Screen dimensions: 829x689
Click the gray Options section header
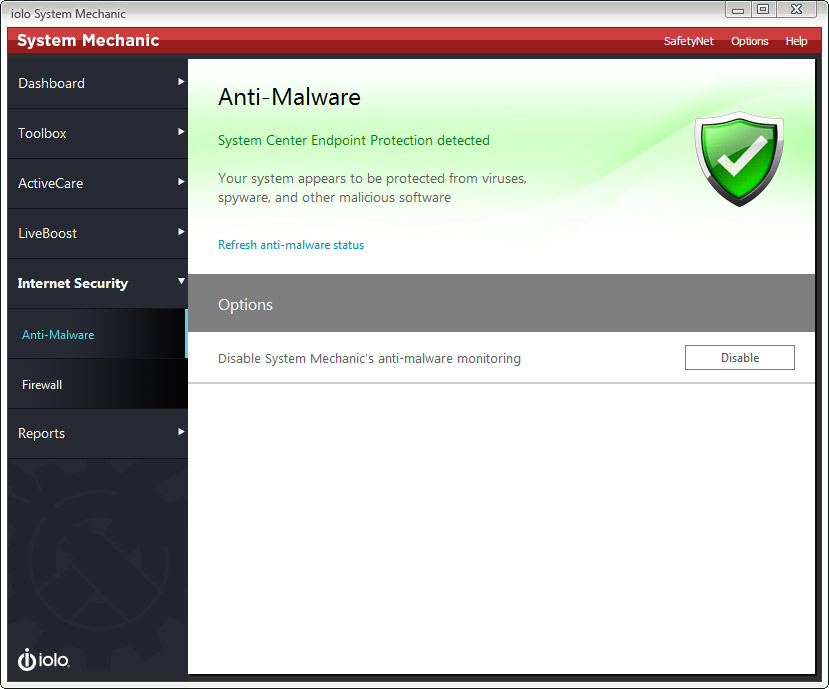[501, 303]
